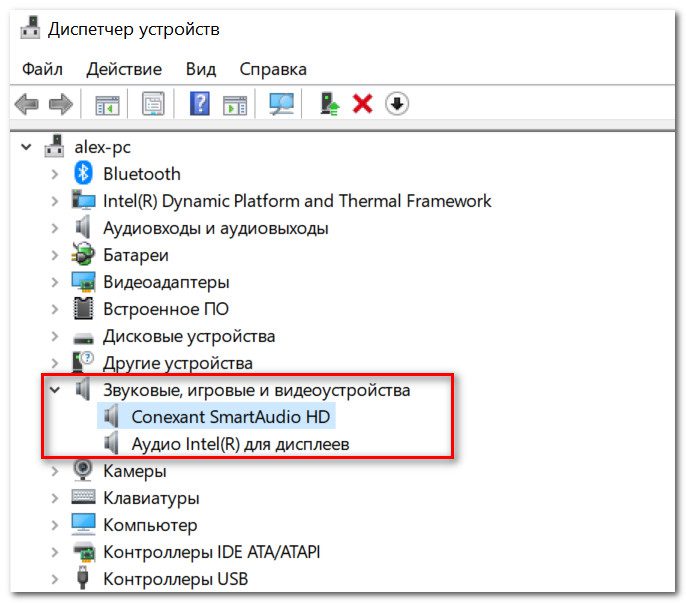This screenshot has width=686, height=603.
Task: Click the Видеоадаптеры display adapter icon
Action: [83, 282]
